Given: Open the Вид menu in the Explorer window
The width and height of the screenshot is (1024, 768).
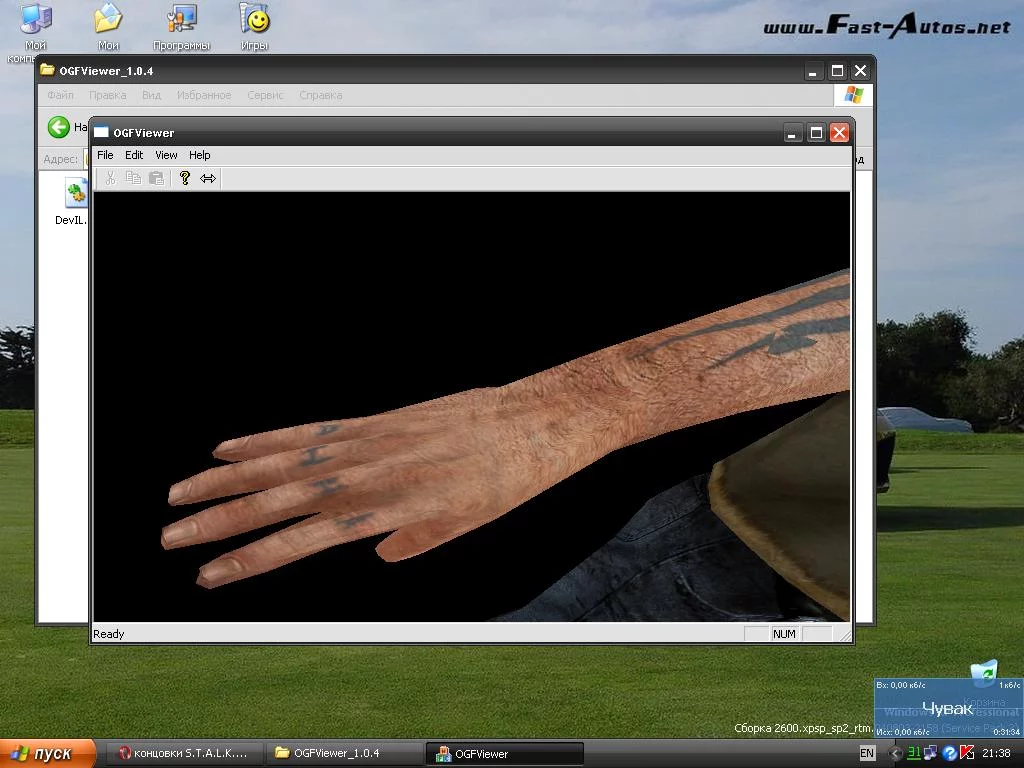Looking at the screenshot, I should click(152, 95).
